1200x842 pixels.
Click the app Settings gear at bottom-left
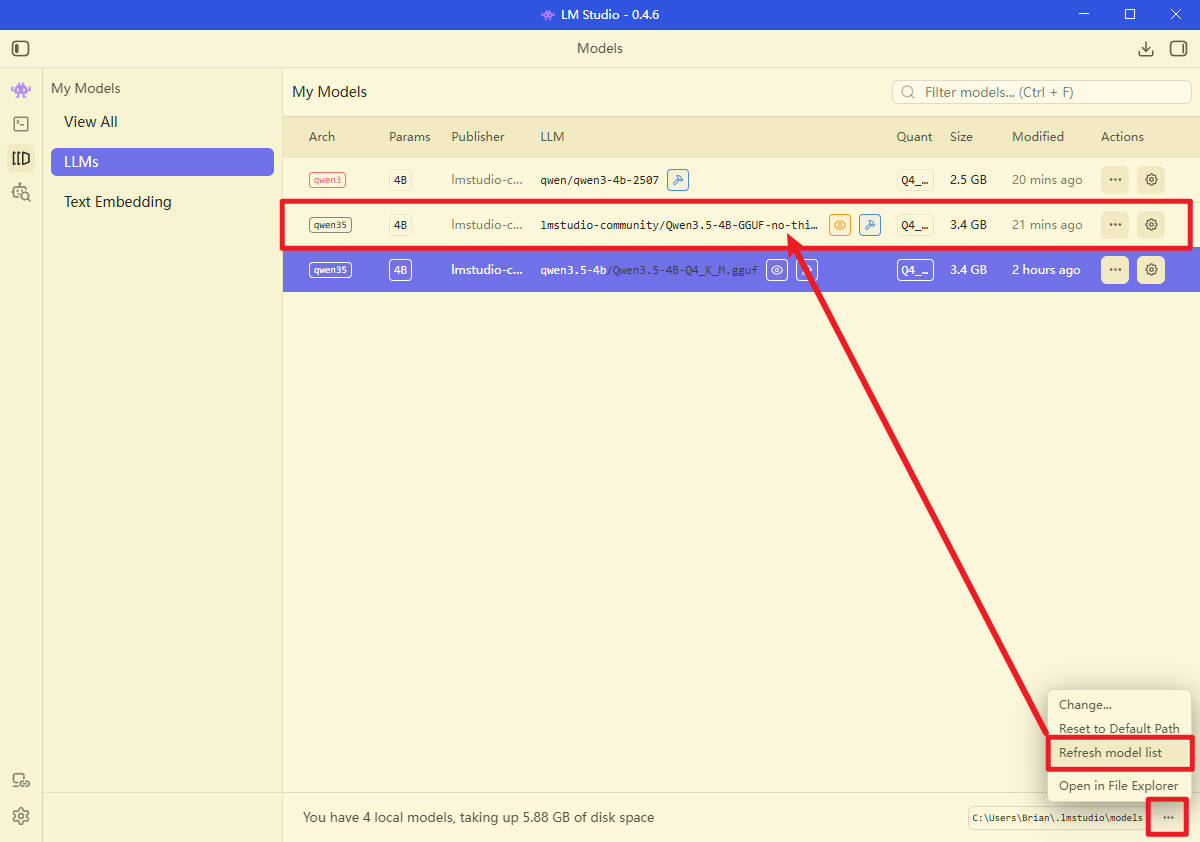pyautogui.click(x=21, y=816)
